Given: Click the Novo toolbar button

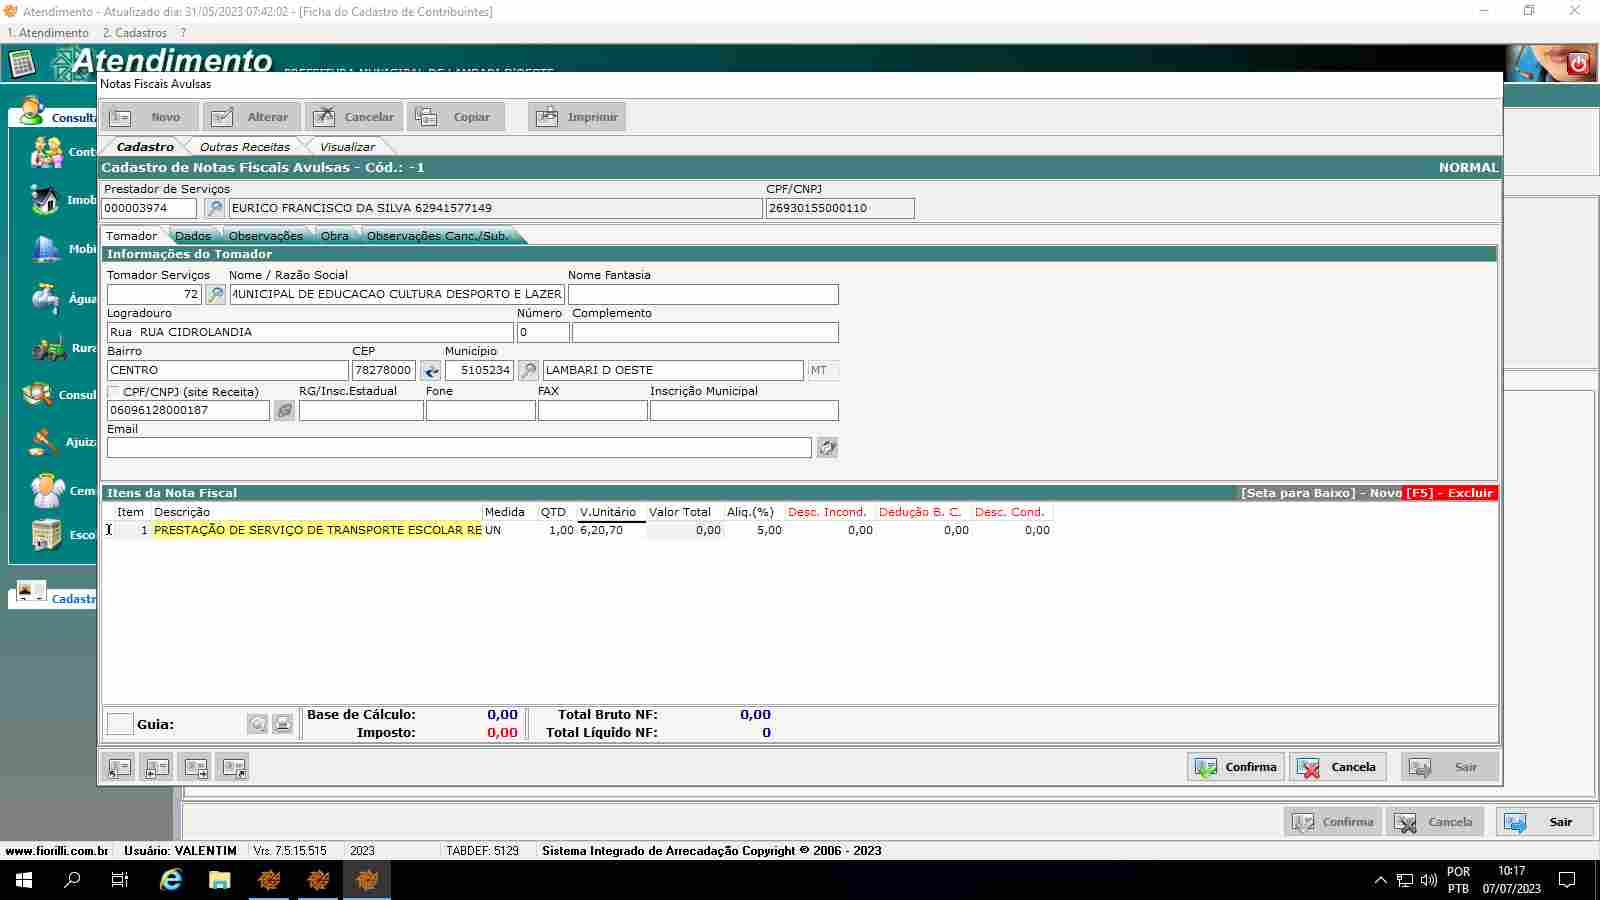Looking at the screenshot, I should click(x=148, y=117).
